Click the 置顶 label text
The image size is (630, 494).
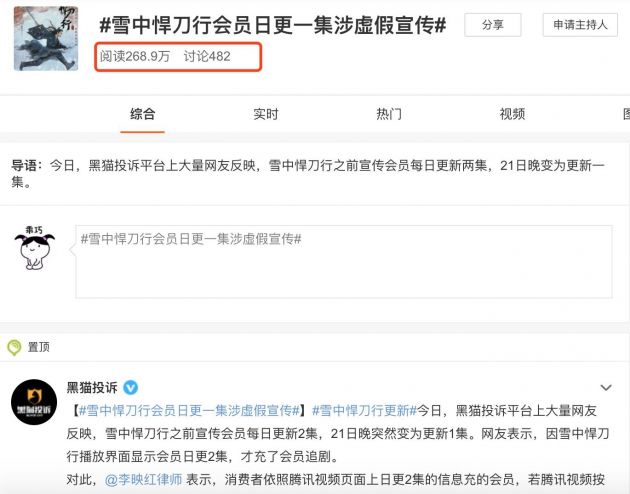point(39,347)
